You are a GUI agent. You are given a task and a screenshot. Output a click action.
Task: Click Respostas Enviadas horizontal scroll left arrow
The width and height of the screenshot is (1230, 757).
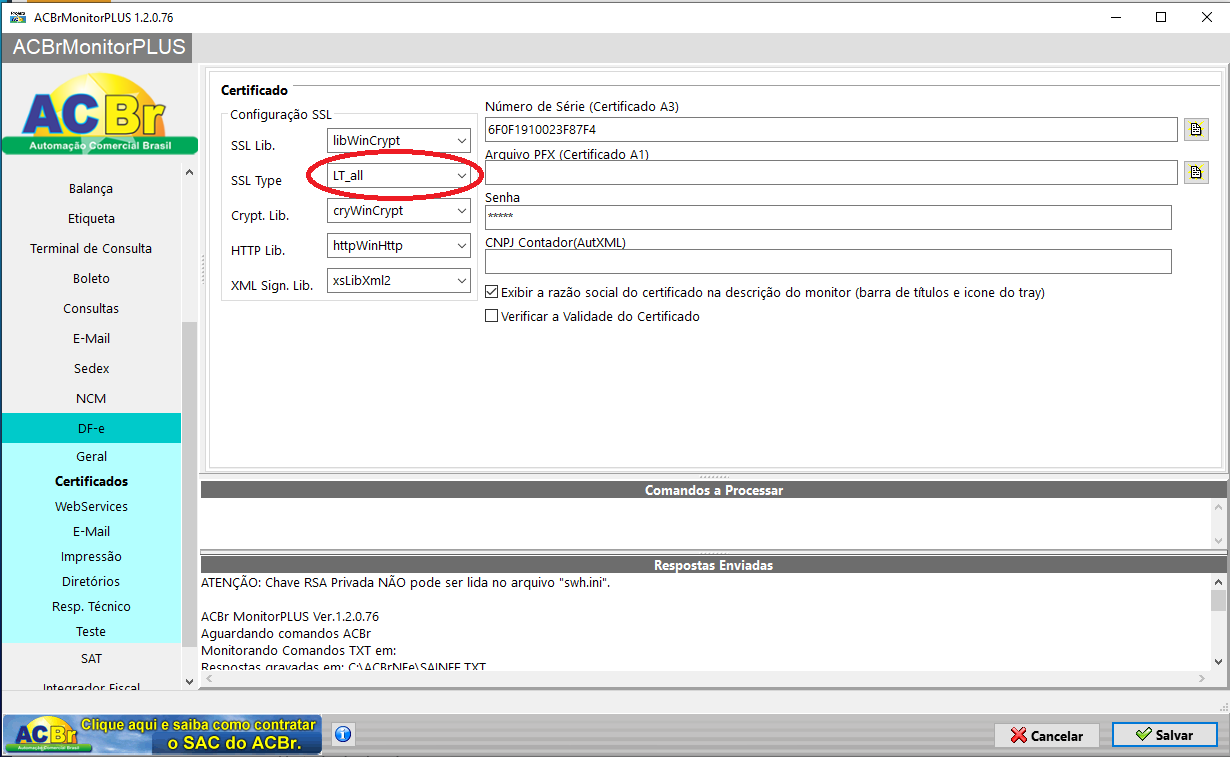point(208,678)
